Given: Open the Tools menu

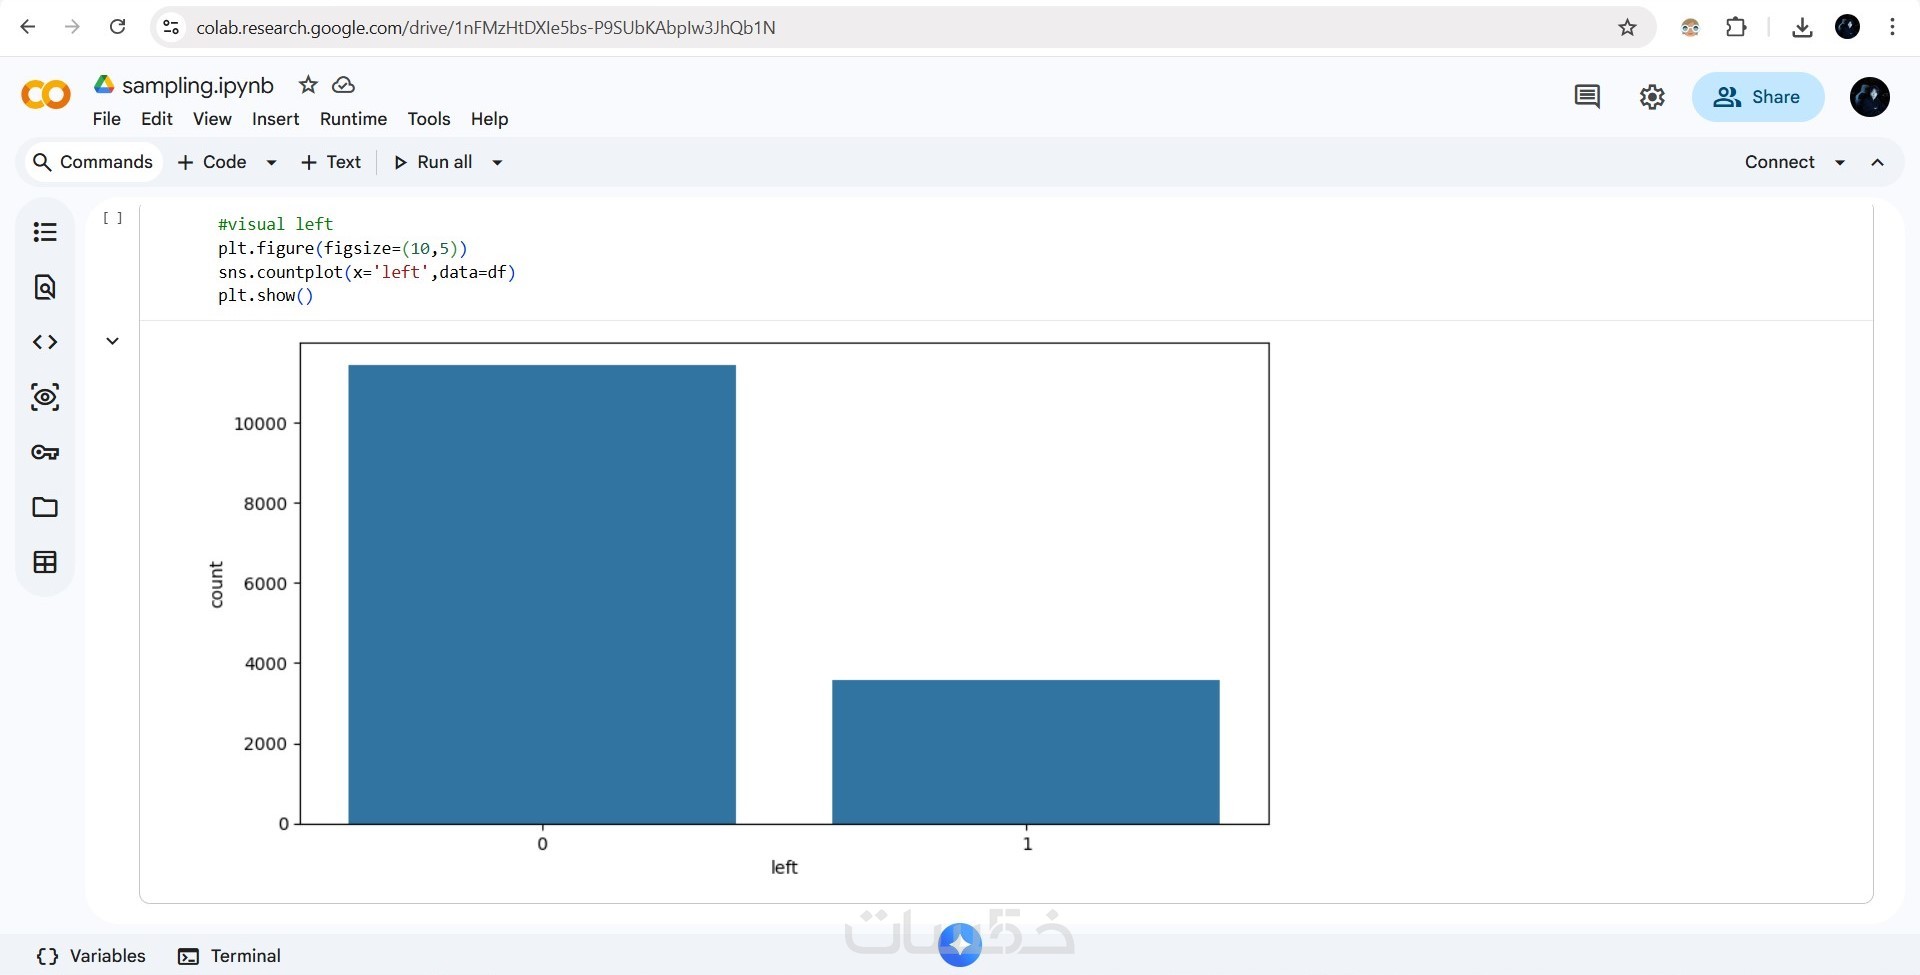Looking at the screenshot, I should click(429, 119).
